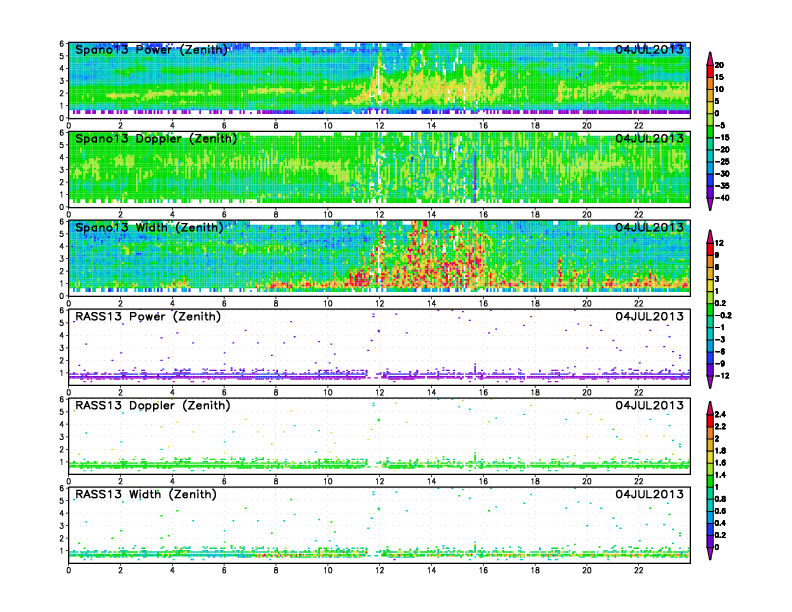This screenshot has height=612, width=792.
Task: Click hour 12 tick under Spano13 Power panel
Action: pyautogui.click(x=380, y=125)
